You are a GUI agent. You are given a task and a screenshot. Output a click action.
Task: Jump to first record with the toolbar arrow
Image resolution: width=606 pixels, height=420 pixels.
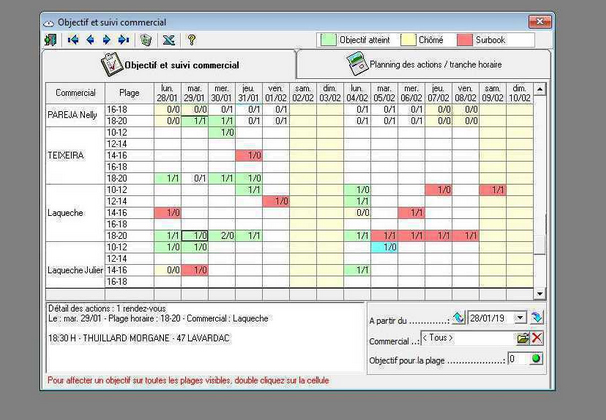click(74, 40)
